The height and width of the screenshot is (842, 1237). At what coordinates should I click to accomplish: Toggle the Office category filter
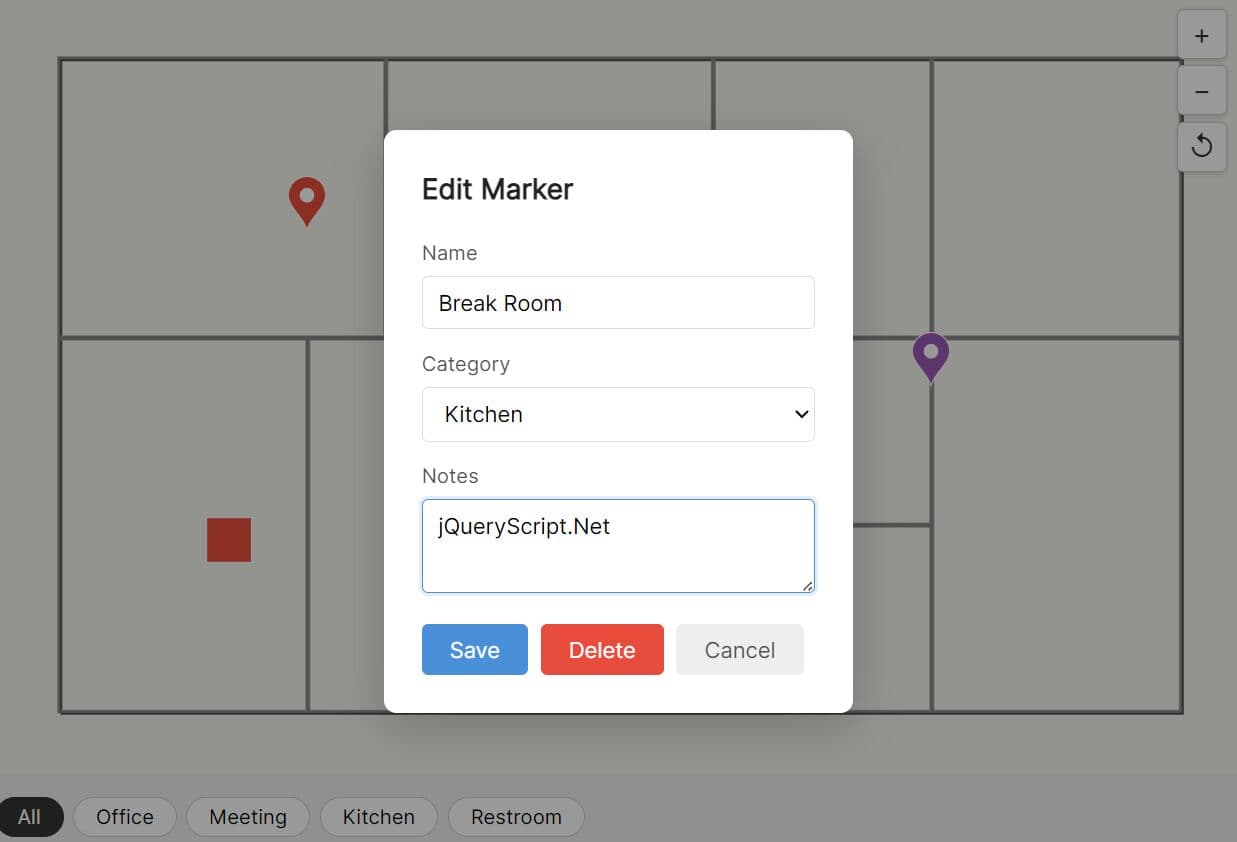coord(124,816)
